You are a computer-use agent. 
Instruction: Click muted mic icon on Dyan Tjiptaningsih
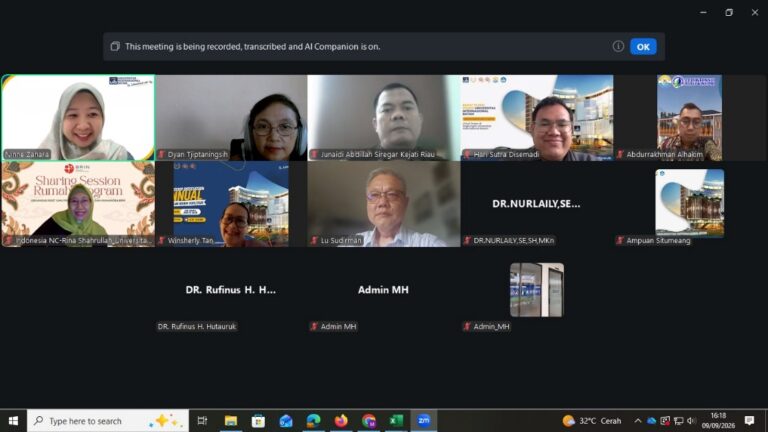pos(162,154)
